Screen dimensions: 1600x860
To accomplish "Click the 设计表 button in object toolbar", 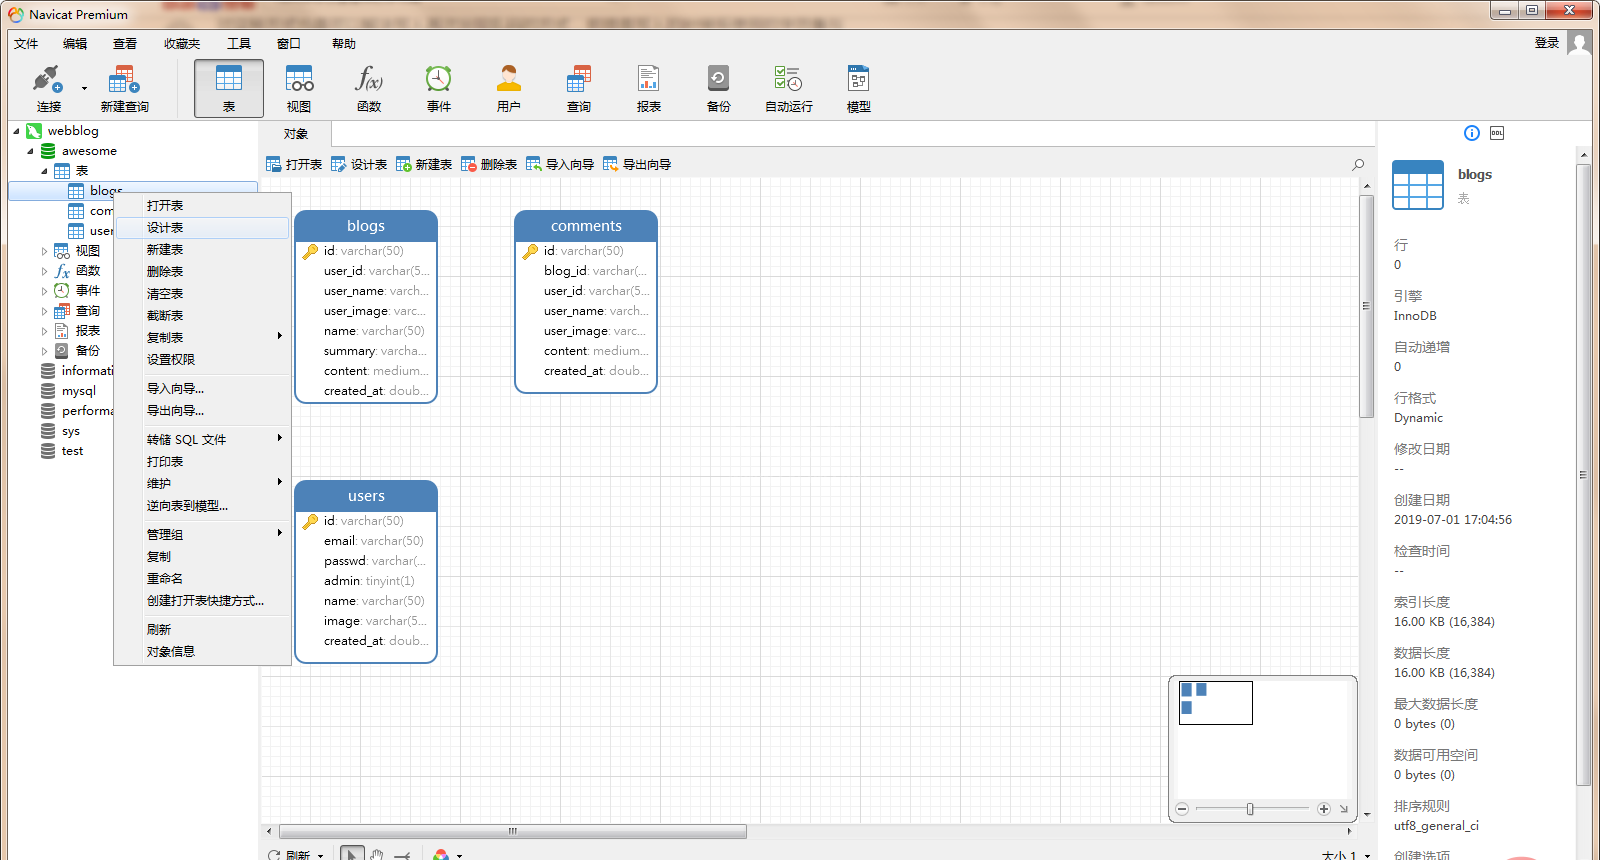I will tap(359, 165).
